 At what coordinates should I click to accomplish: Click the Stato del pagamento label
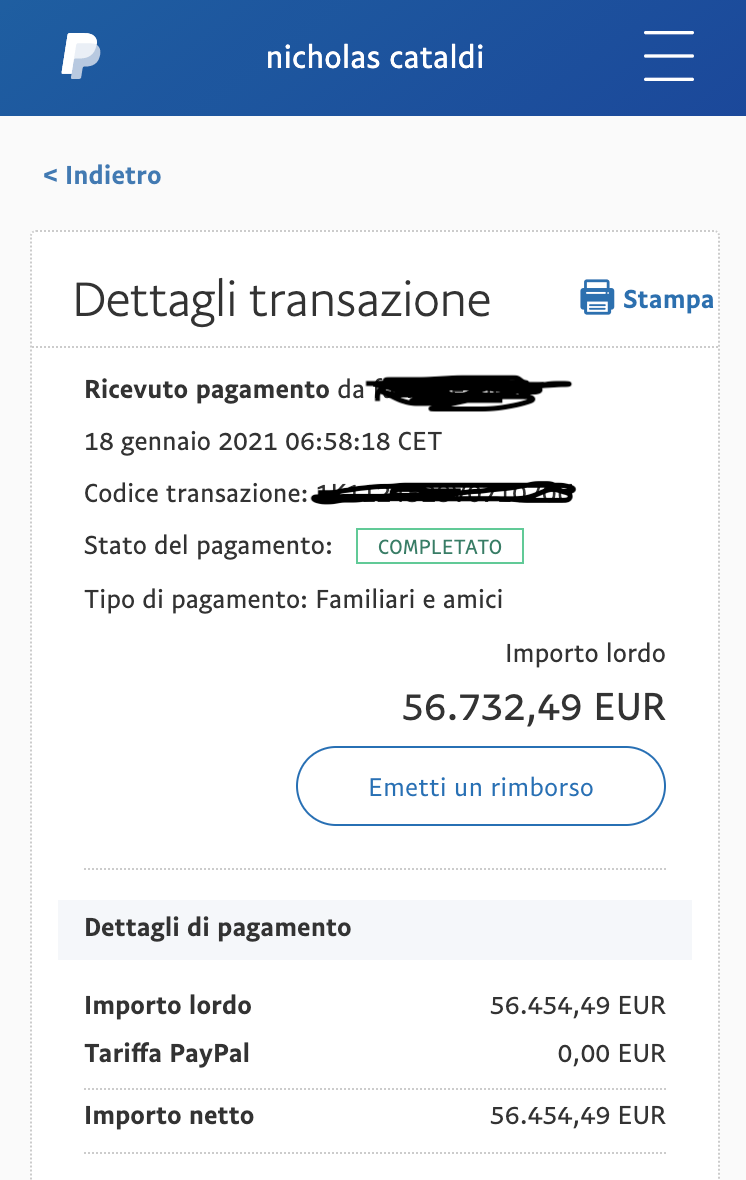(x=208, y=547)
